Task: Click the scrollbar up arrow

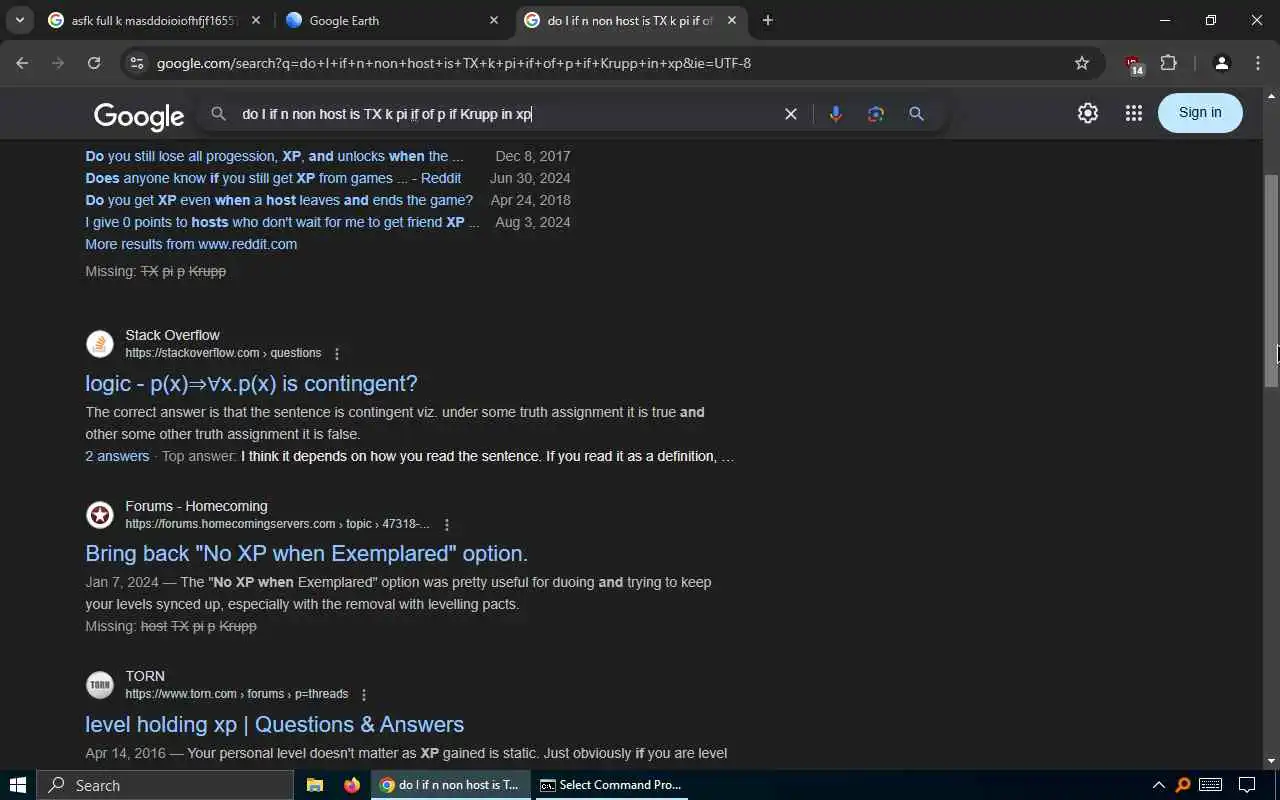Action: [1271, 96]
